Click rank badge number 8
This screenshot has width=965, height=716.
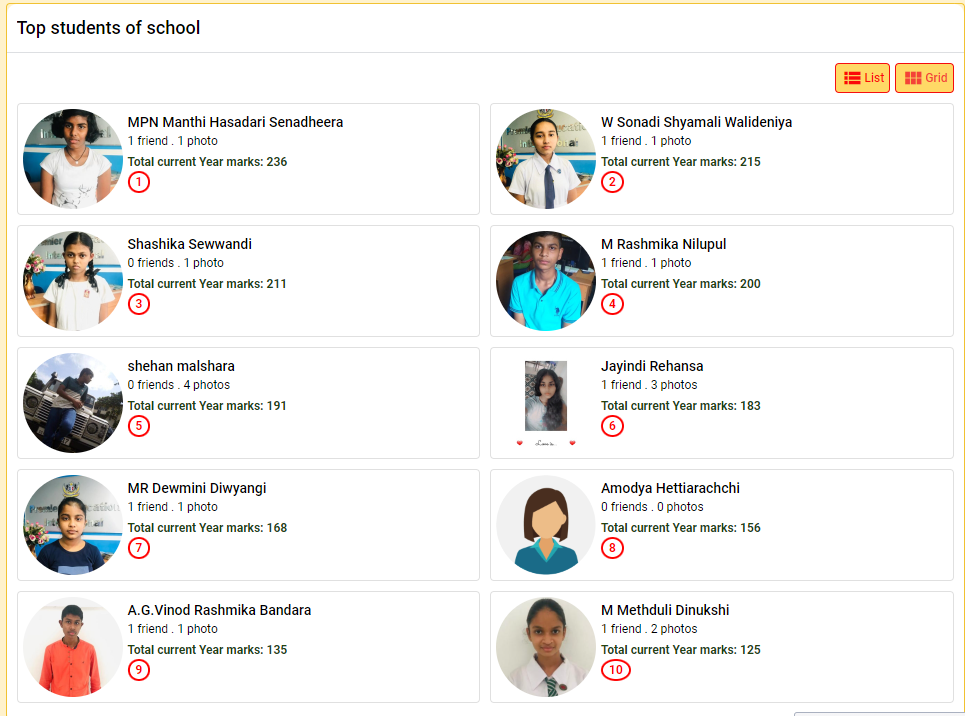612,548
